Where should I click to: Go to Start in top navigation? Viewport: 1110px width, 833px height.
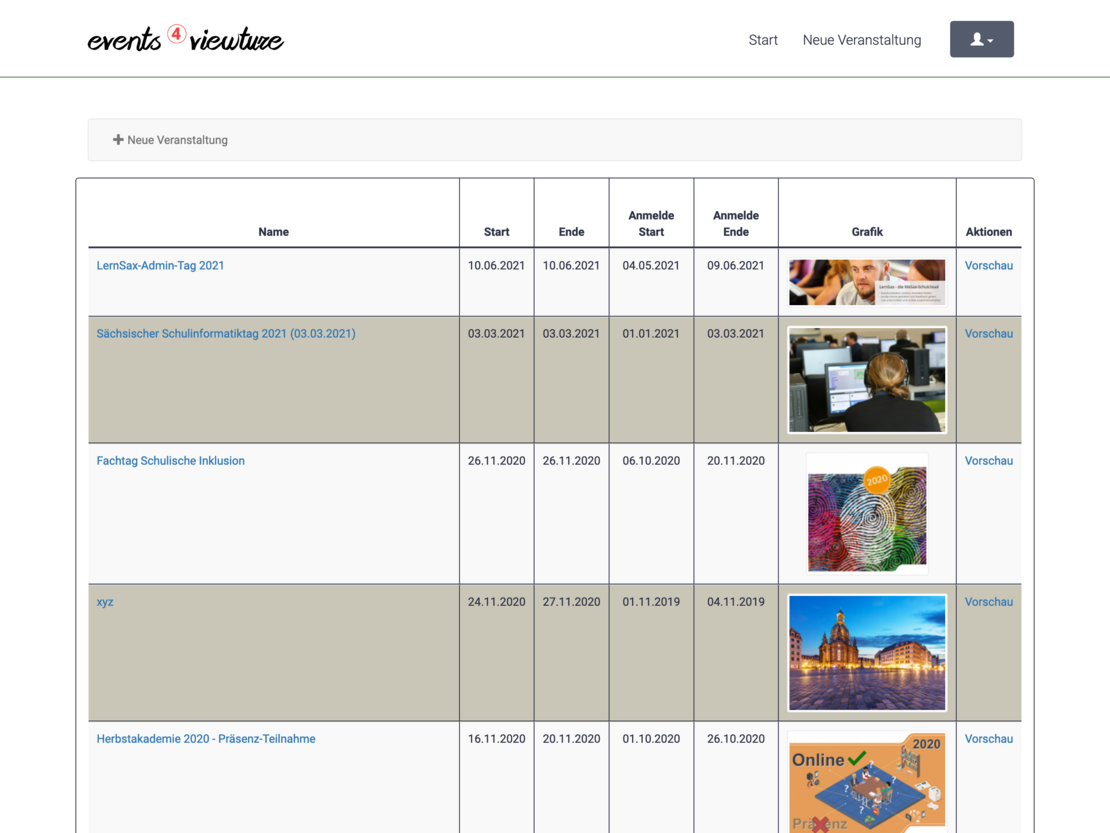point(763,40)
